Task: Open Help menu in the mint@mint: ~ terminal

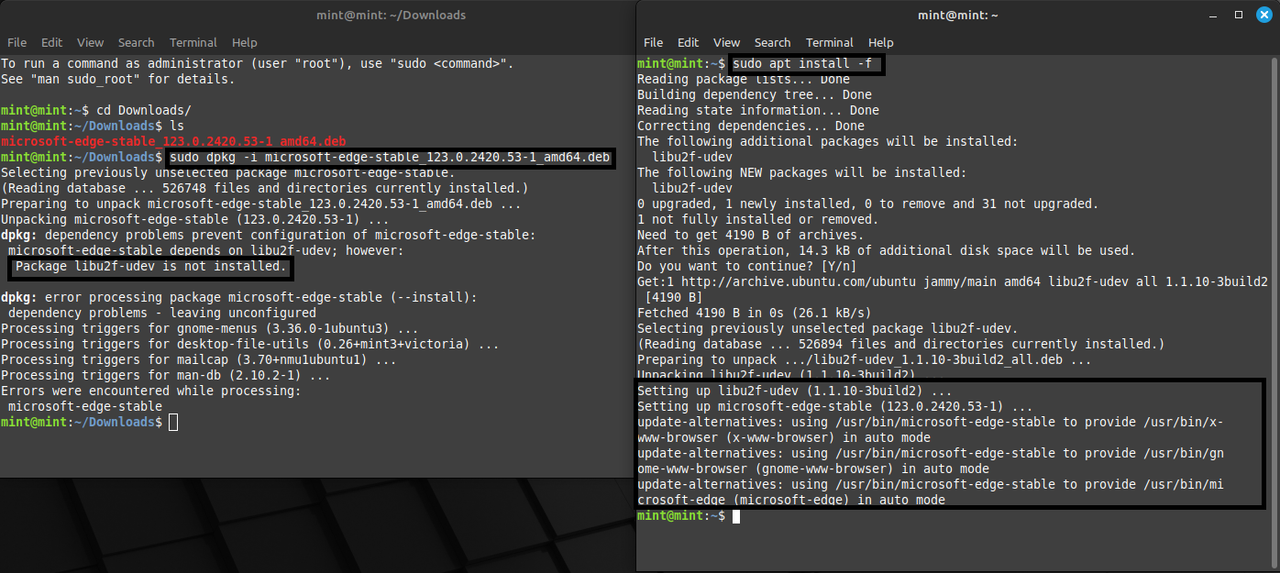Action: (881, 43)
